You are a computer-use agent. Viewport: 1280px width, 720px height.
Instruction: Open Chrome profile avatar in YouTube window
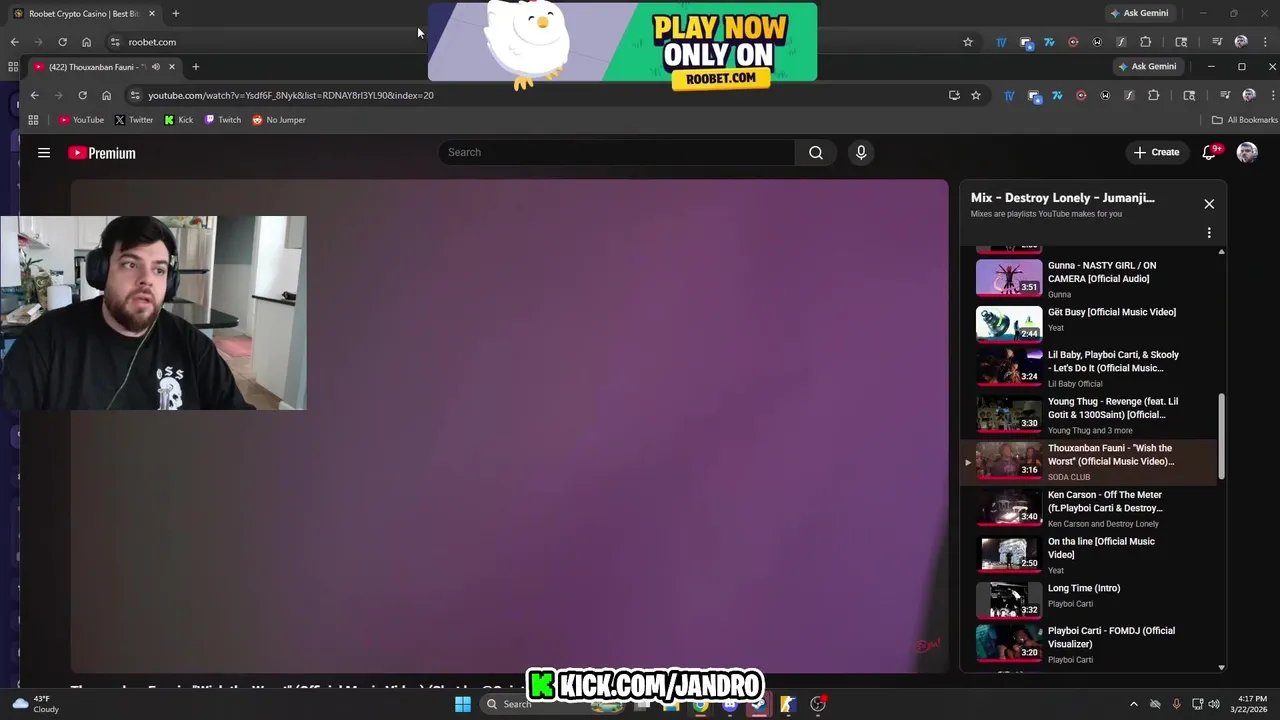(1249, 95)
